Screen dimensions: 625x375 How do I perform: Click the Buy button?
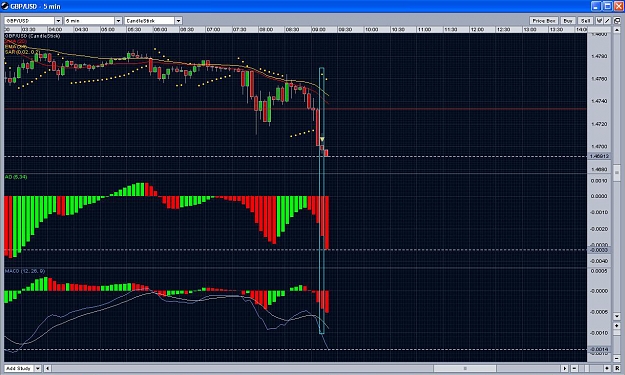pos(568,21)
